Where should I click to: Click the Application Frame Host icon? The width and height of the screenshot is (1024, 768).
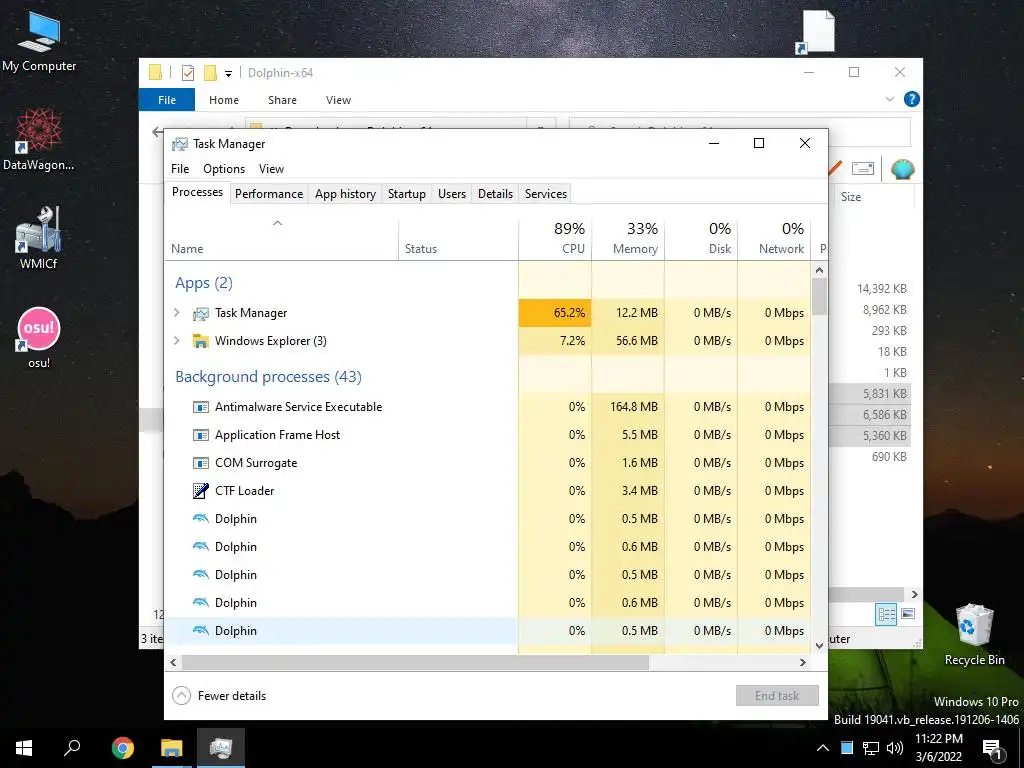pos(200,435)
